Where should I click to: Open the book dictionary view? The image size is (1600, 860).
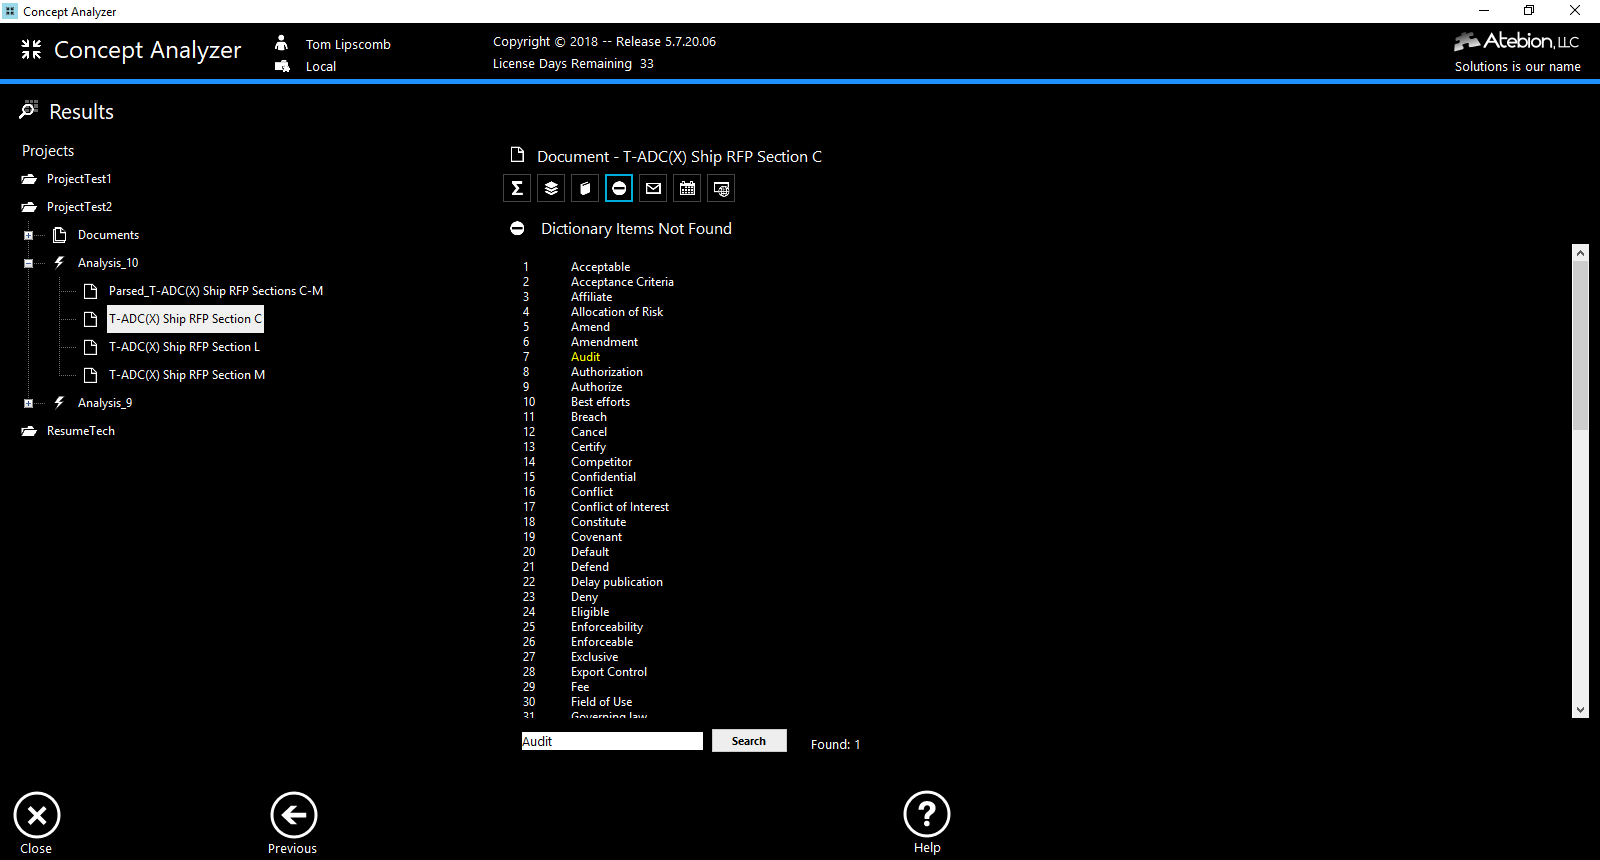tap(585, 188)
